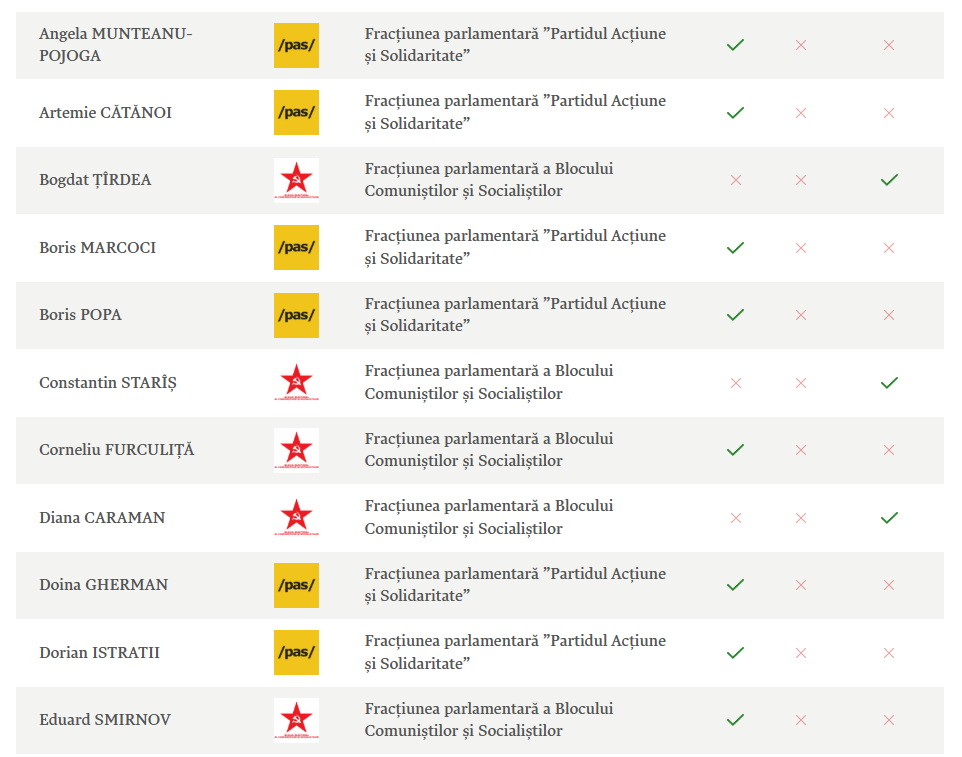The width and height of the screenshot is (962, 757).
Task: Click the PAS logo in Artemie CĂTĂNOI's row
Action: pyautogui.click(x=296, y=112)
